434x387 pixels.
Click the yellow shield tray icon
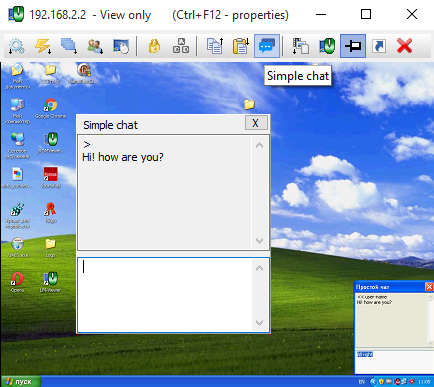click(x=381, y=382)
